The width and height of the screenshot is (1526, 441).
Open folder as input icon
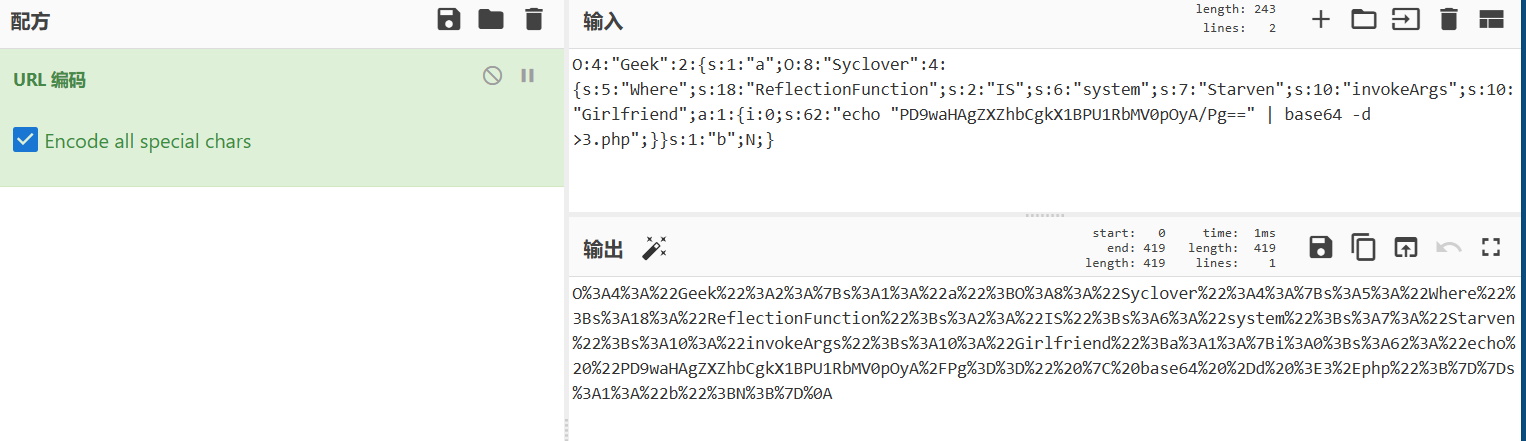click(x=1363, y=19)
